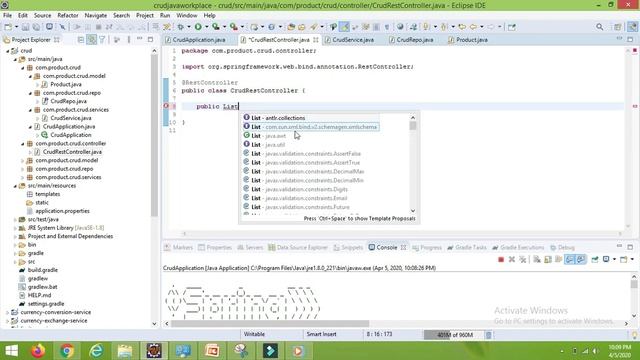Select CrudRestController.java in Project Explorer
The height and width of the screenshot is (360, 640).
pyautogui.click(x=72, y=152)
